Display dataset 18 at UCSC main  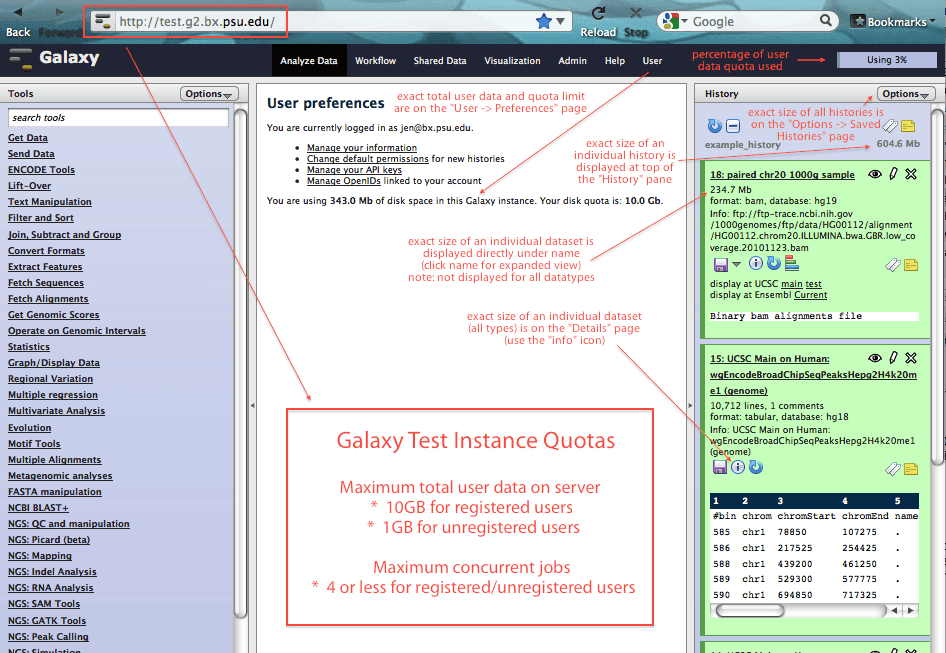coord(791,284)
